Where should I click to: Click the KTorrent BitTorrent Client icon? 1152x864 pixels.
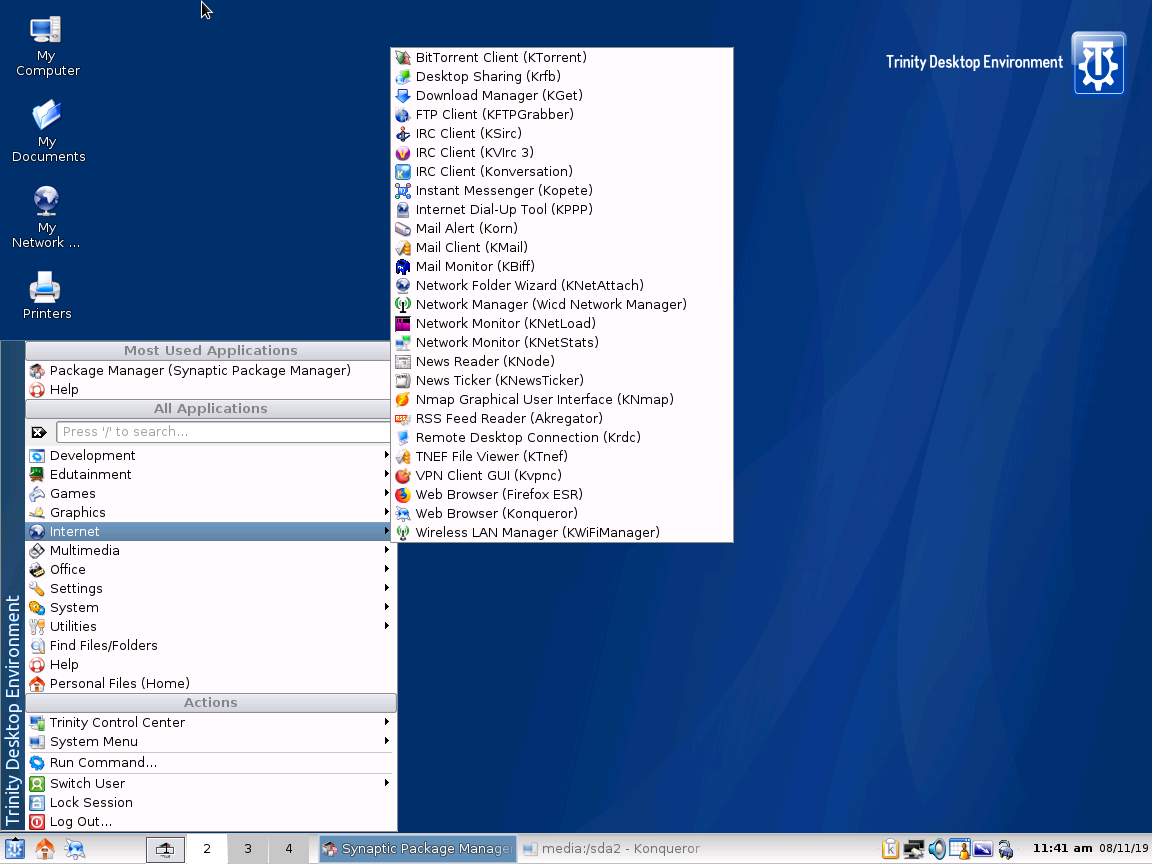click(x=403, y=57)
